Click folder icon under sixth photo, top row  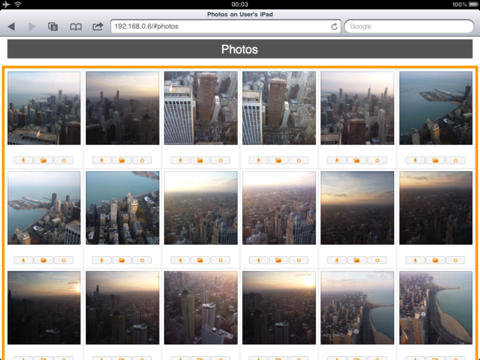coord(435,160)
